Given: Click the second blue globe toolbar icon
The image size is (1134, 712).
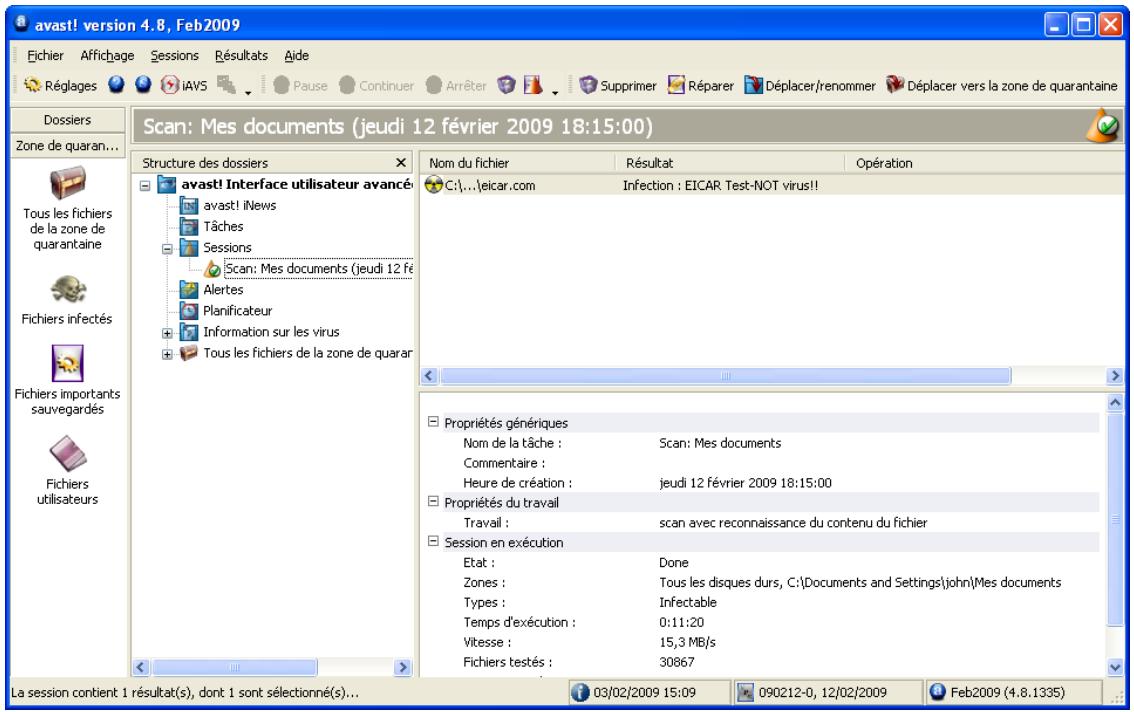Looking at the screenshot, I should tap(143, 85).
